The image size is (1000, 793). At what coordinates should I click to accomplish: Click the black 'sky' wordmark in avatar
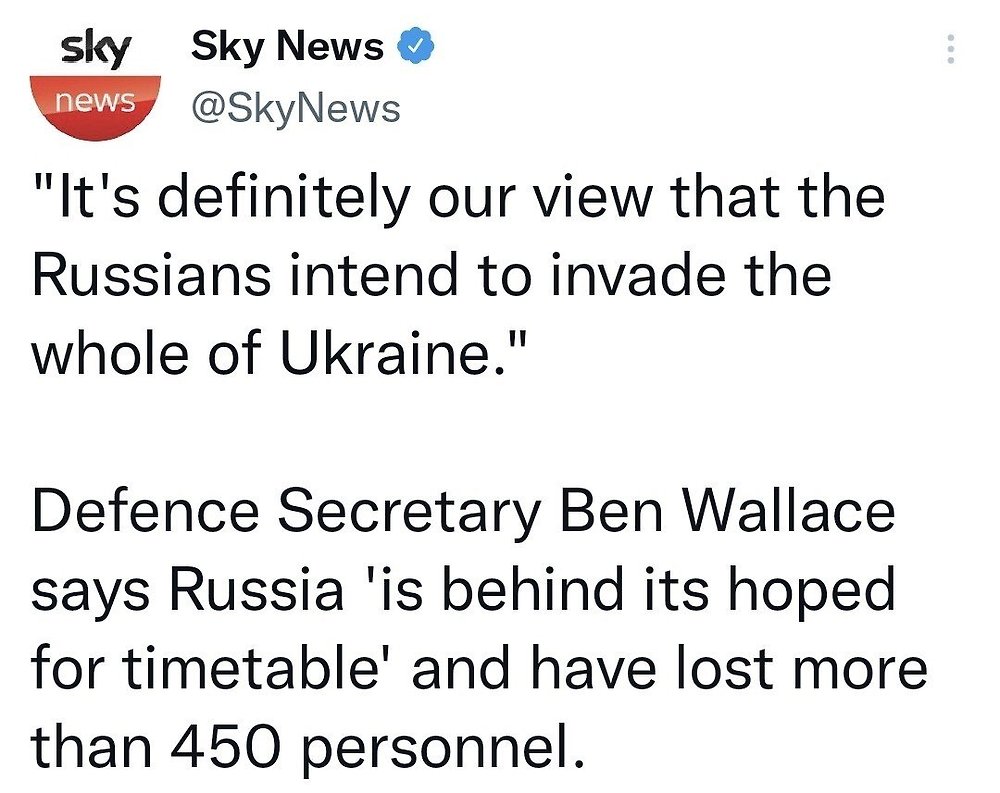click(96, 51)
